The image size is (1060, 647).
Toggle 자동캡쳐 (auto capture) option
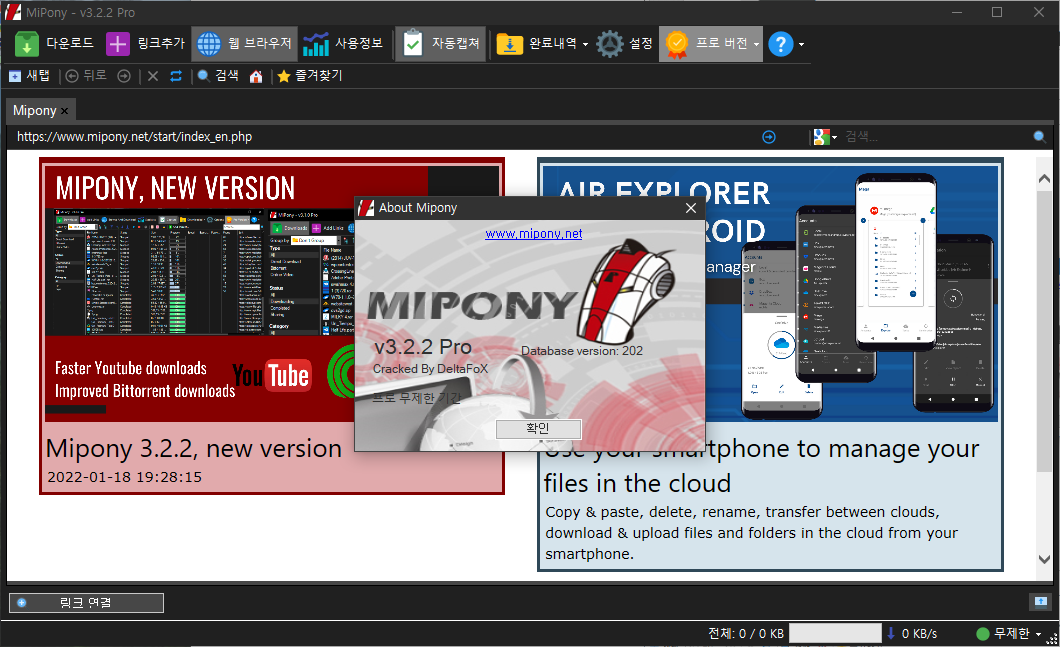pos(441,44)
